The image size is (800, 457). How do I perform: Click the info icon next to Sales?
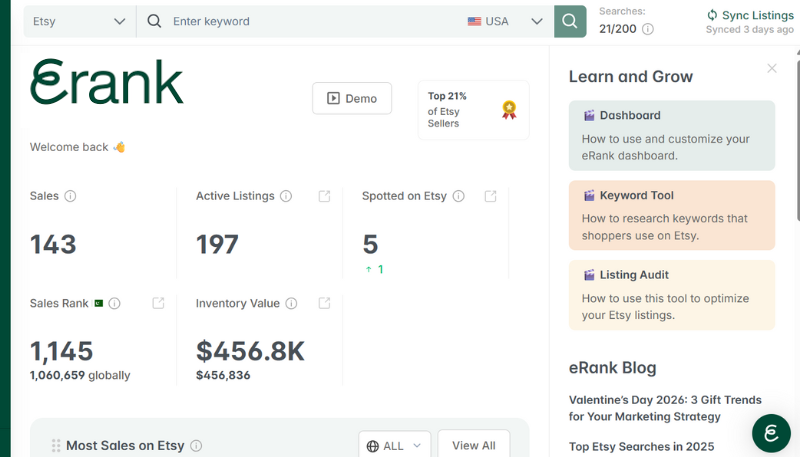(x=70, y=196)
